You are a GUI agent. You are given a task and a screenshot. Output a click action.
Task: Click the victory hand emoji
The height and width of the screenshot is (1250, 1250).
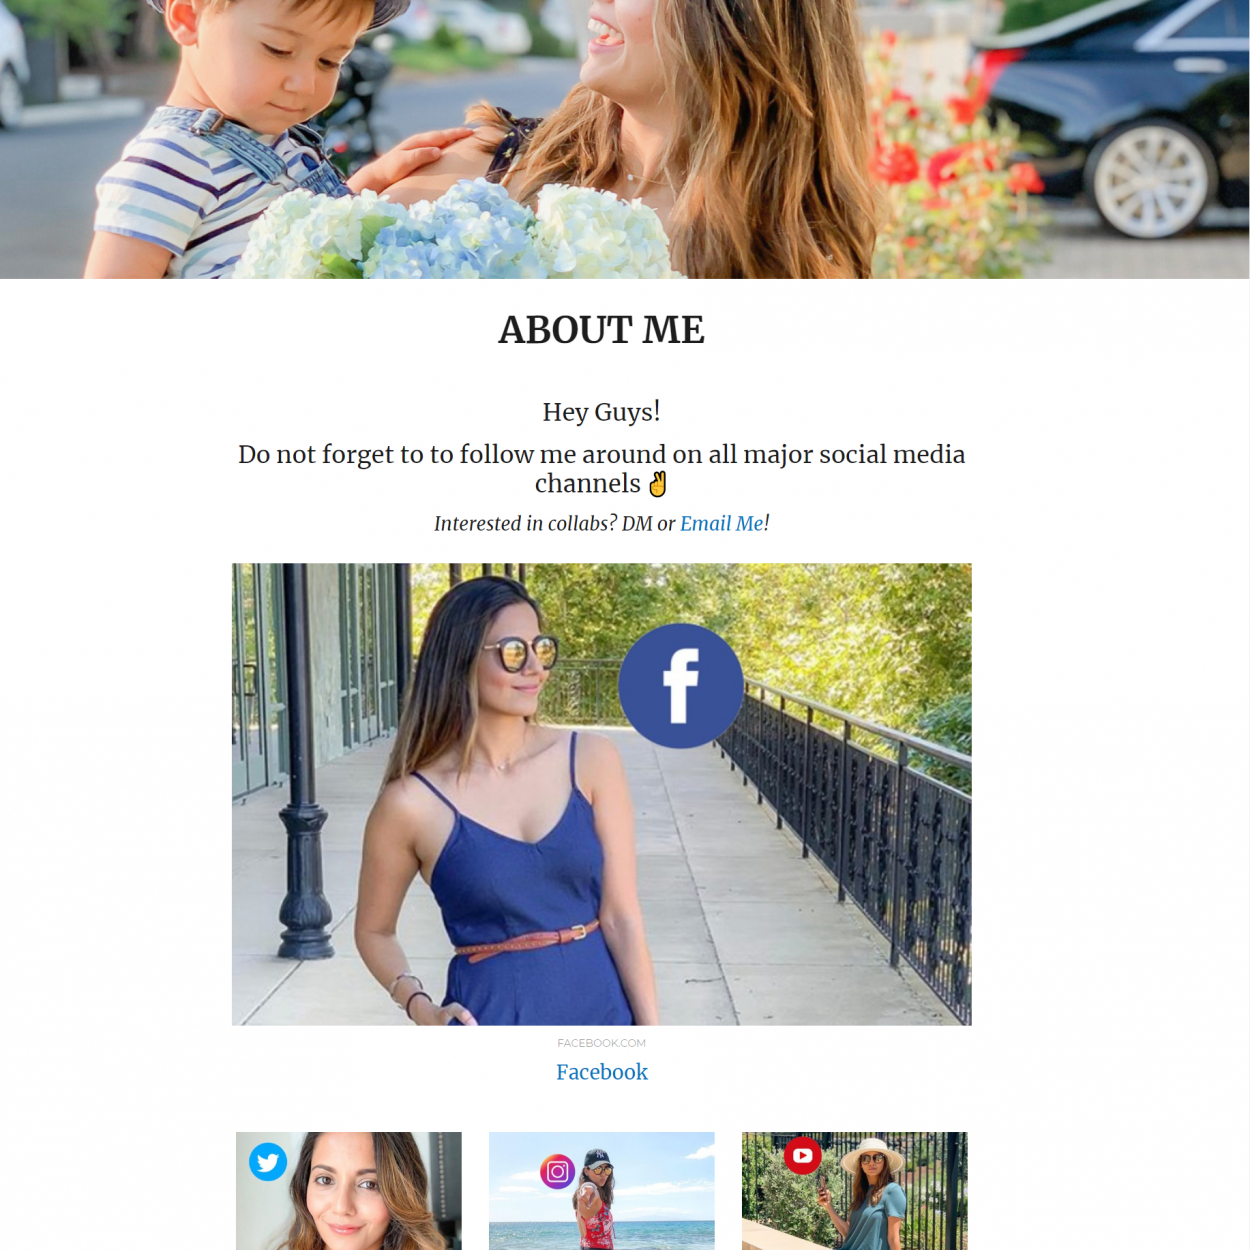click(x=657, y=484)
